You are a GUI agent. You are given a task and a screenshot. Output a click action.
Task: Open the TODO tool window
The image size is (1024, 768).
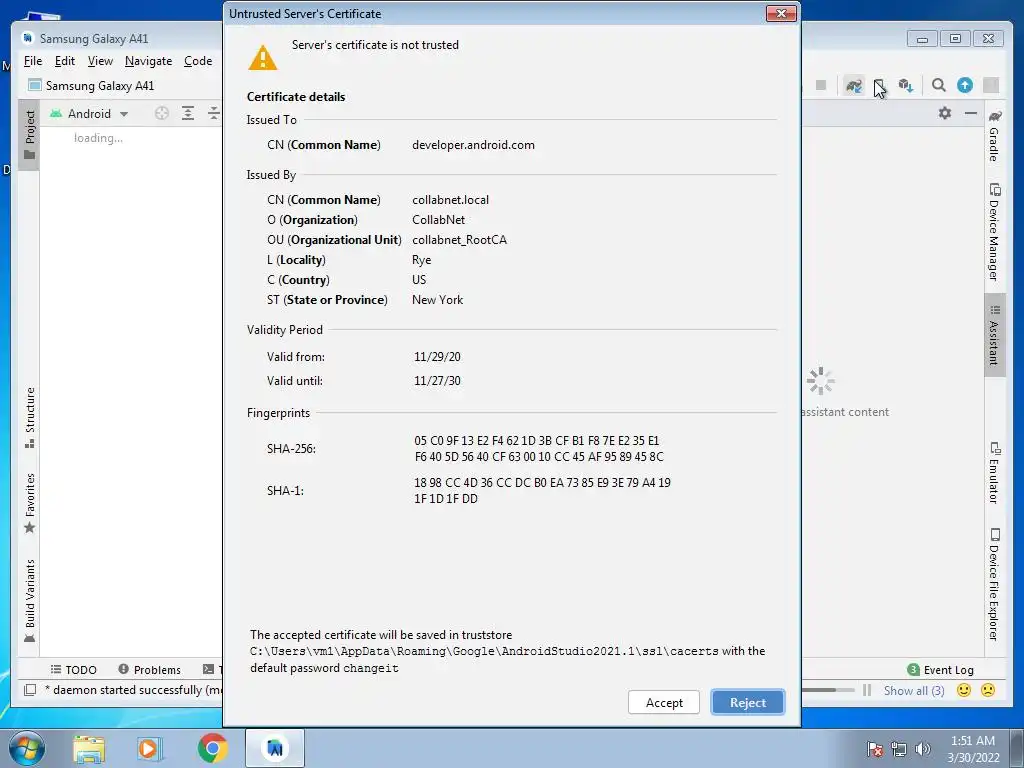(74, 669)
